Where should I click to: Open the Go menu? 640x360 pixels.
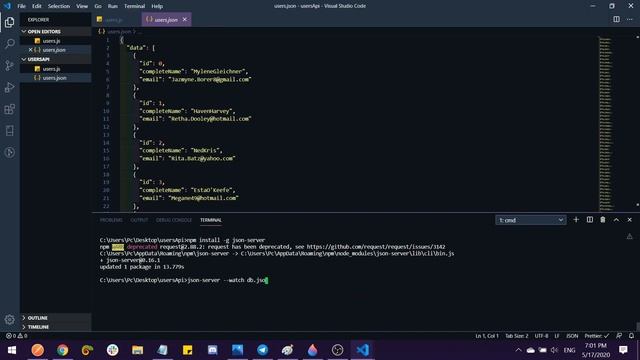point(98,6)
